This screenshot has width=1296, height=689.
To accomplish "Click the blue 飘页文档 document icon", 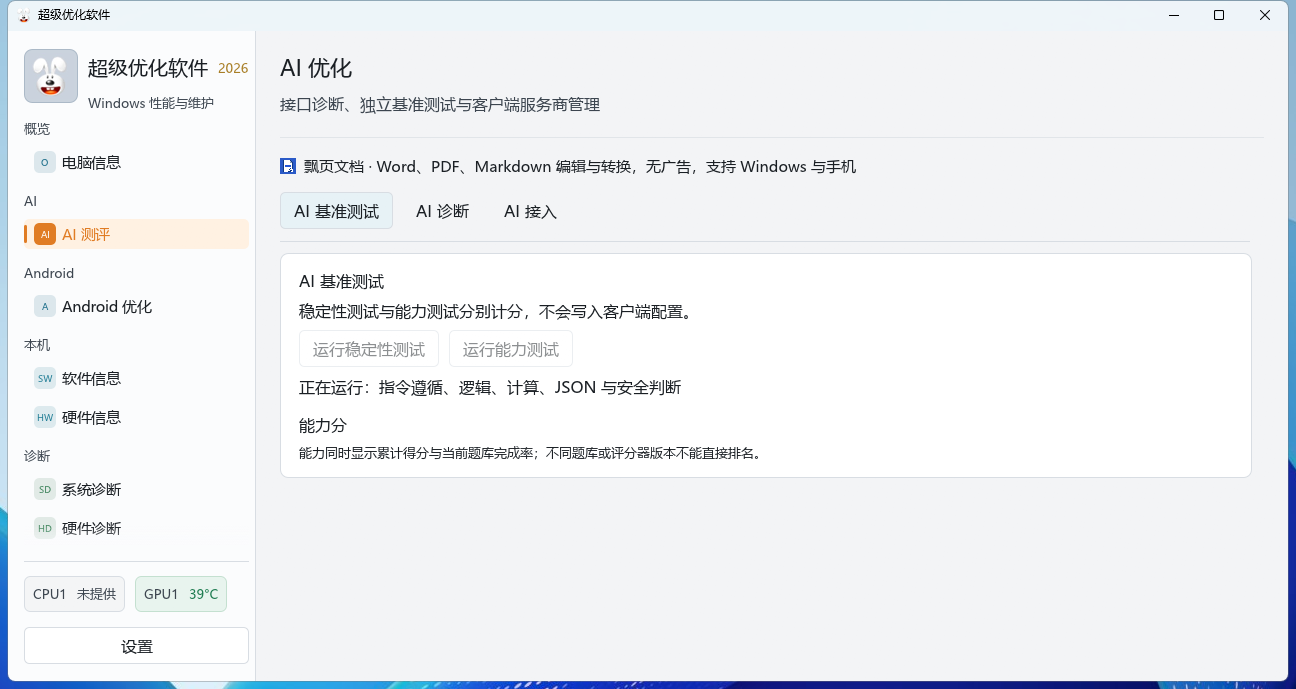I will 288,167.
